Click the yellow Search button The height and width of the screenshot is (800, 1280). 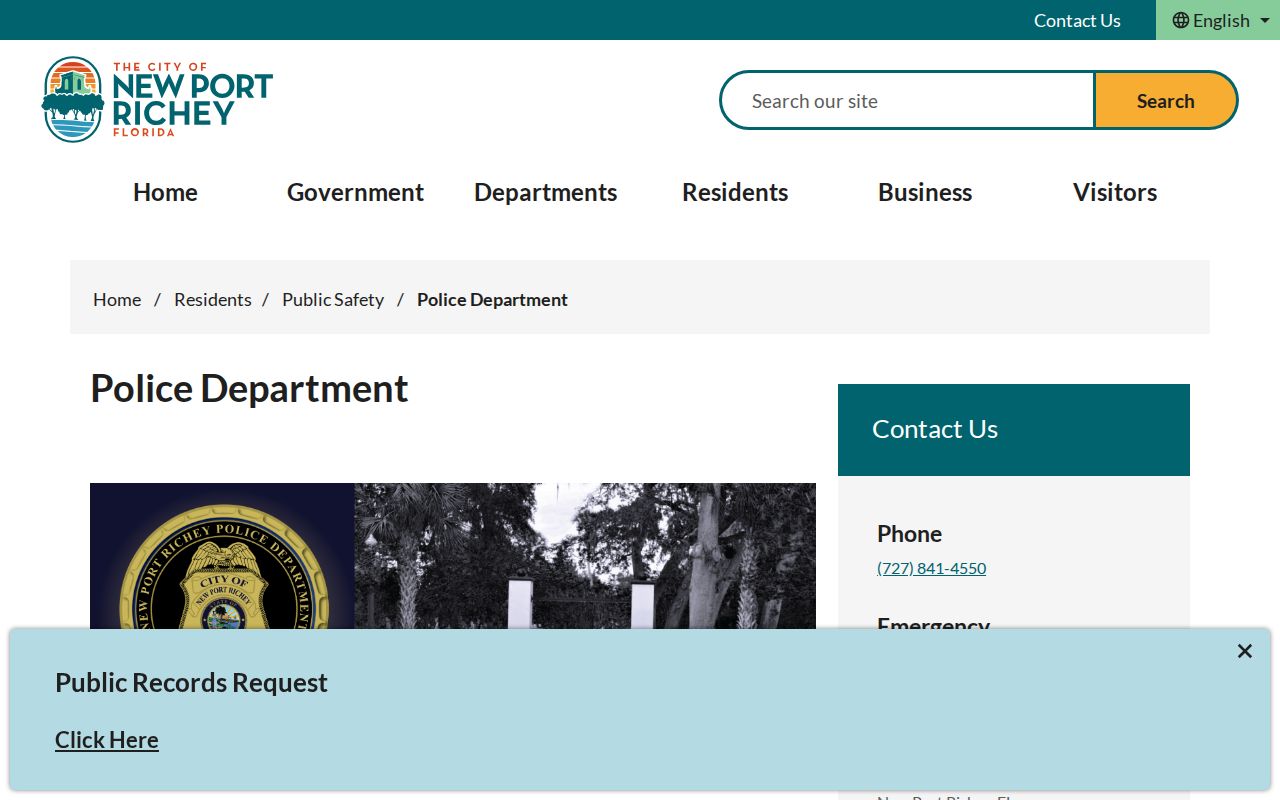[x=1165, y=100]
